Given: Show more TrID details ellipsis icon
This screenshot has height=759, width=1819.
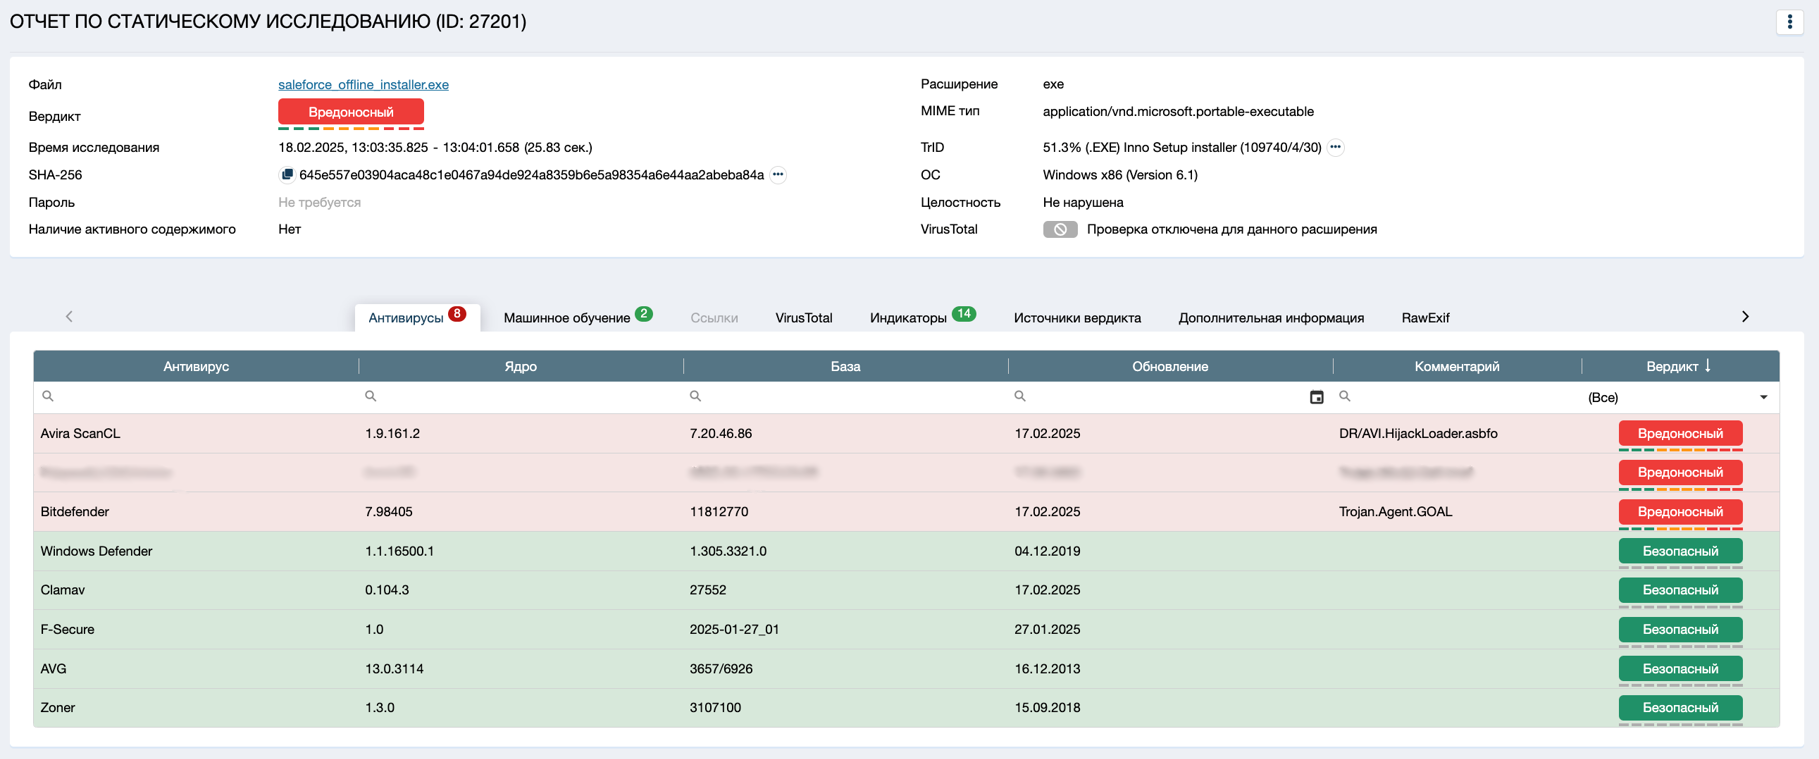Looking at the screenshot, I should point(1335,147).
